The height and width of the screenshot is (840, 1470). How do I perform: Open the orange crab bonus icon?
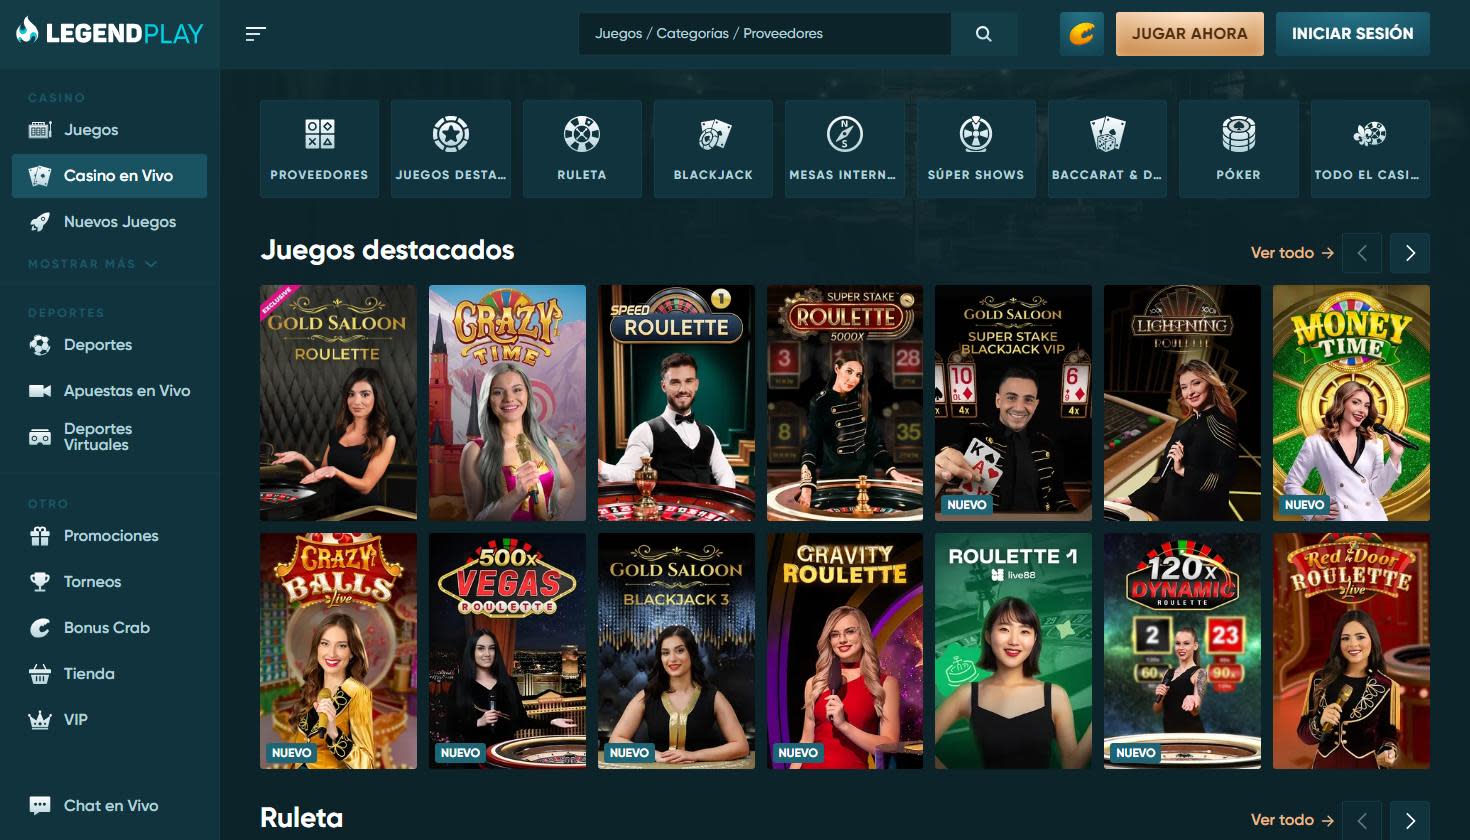pyautogui.click(x=1082, y=34)
